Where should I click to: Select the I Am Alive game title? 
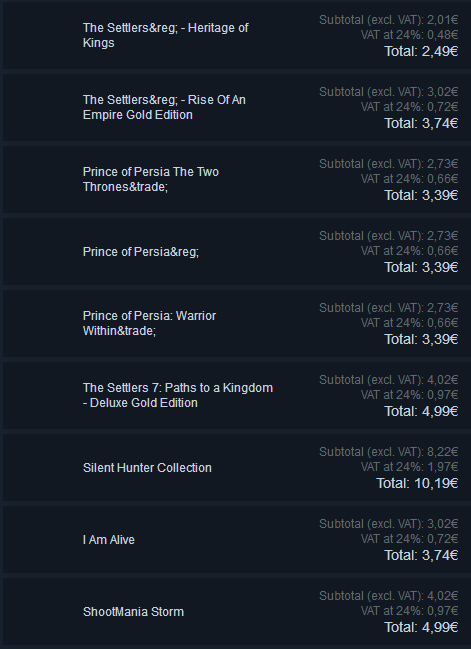tap(109, 540)
